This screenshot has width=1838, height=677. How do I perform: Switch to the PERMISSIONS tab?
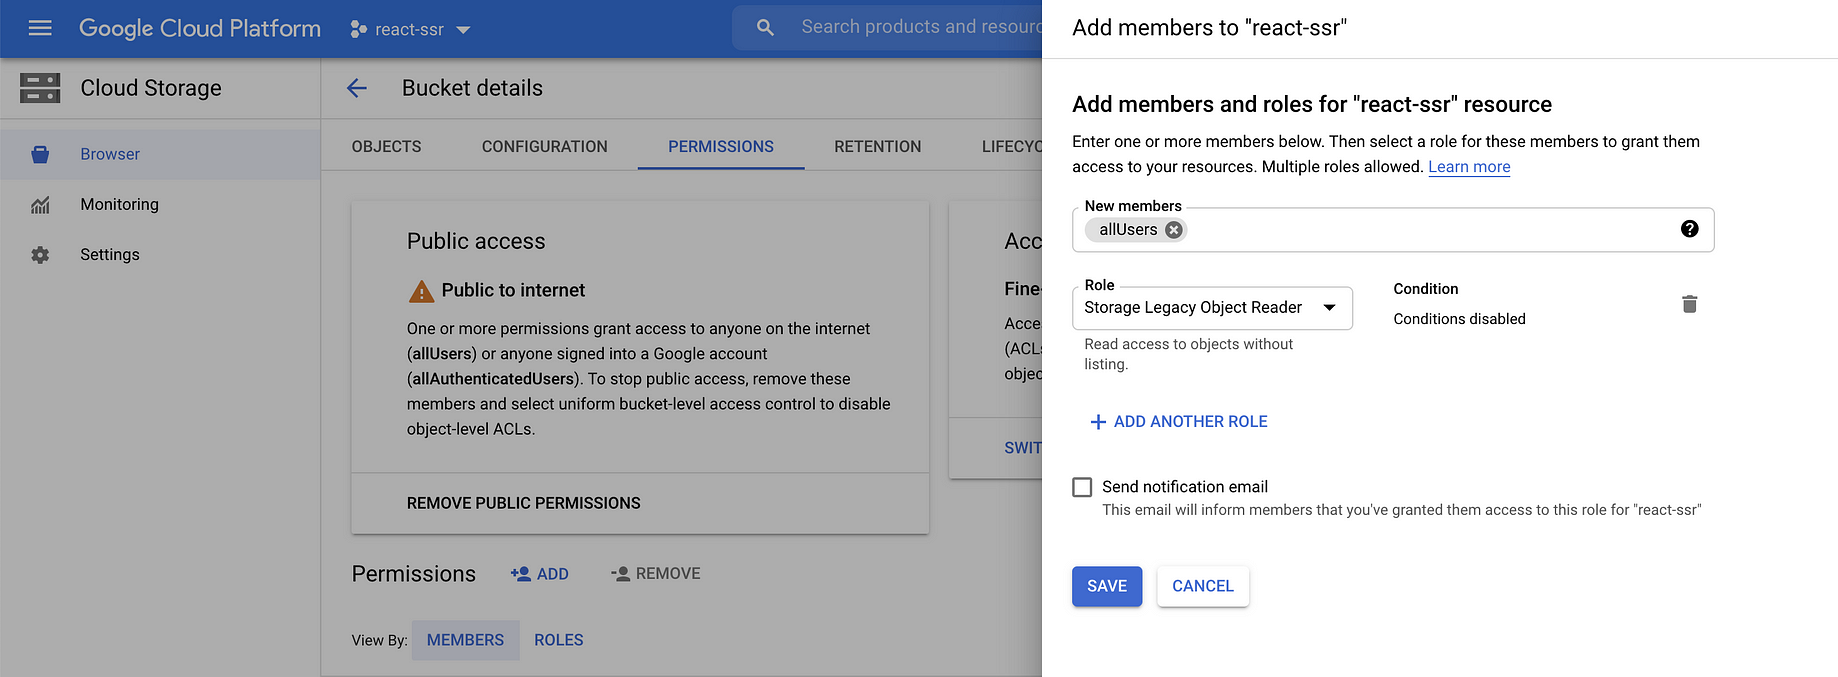[x=720, y=146]
